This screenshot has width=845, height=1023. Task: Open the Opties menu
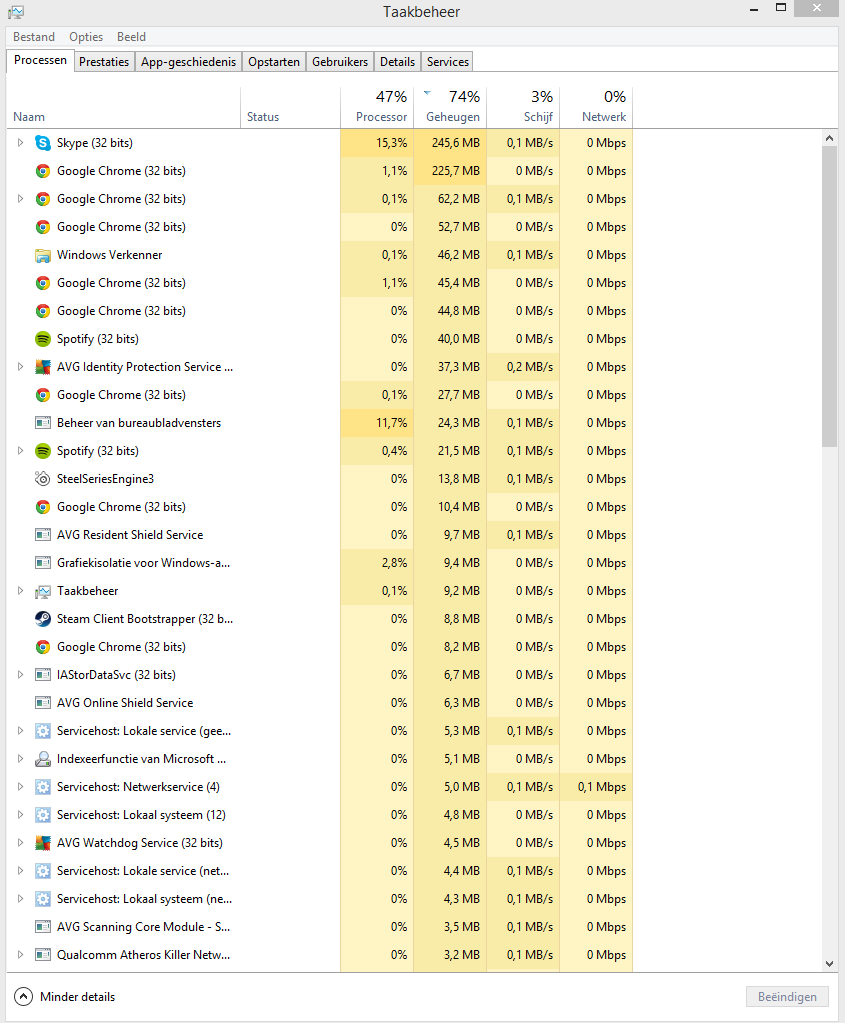pyautogui.click(x=86, y=37)
